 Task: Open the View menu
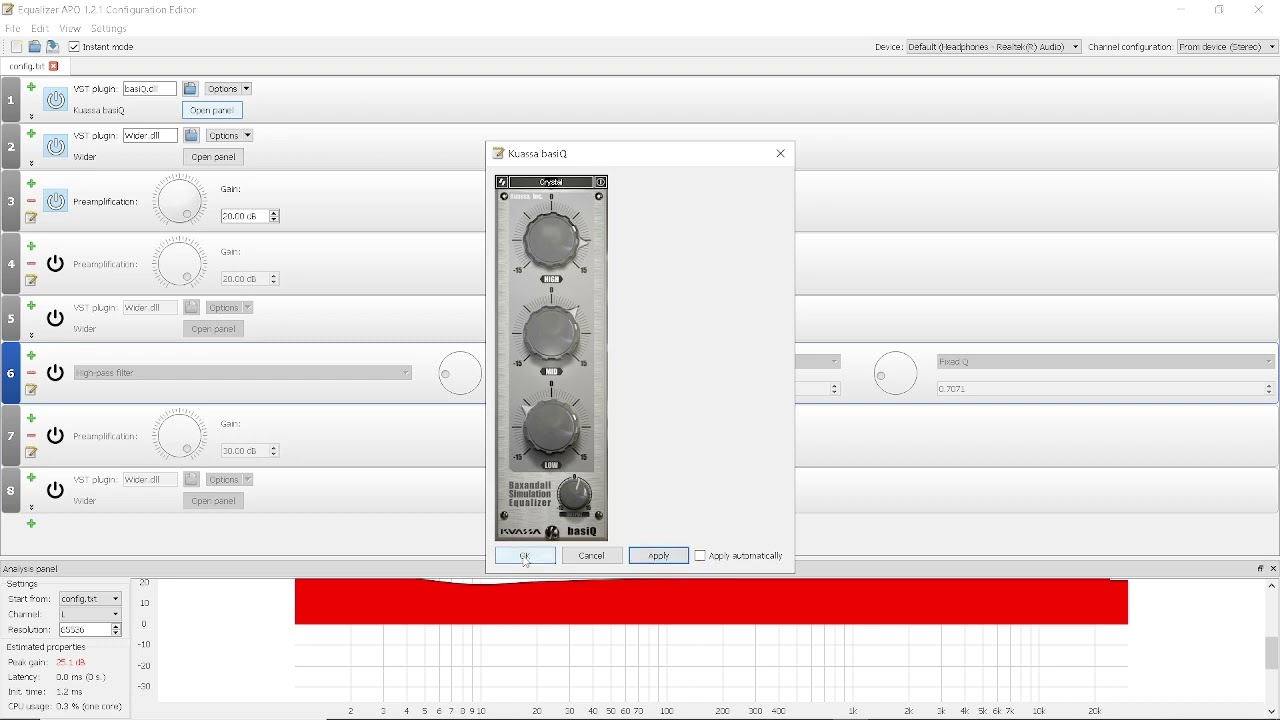(70, 29)
